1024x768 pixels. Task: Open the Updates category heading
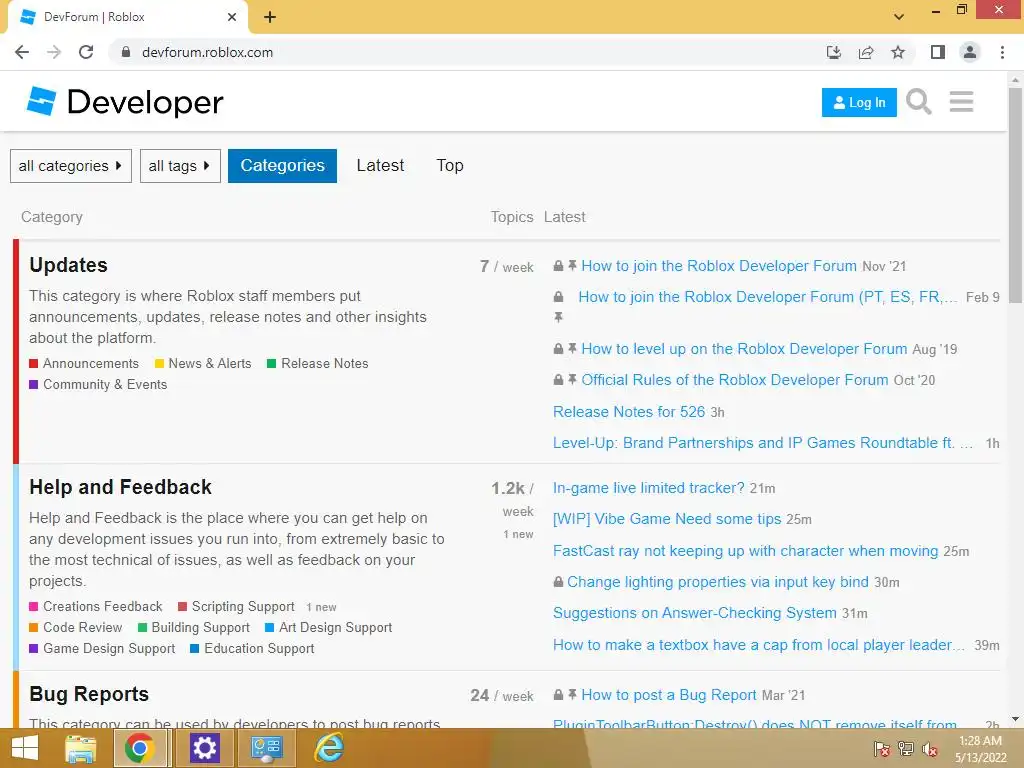pos(69,265)
